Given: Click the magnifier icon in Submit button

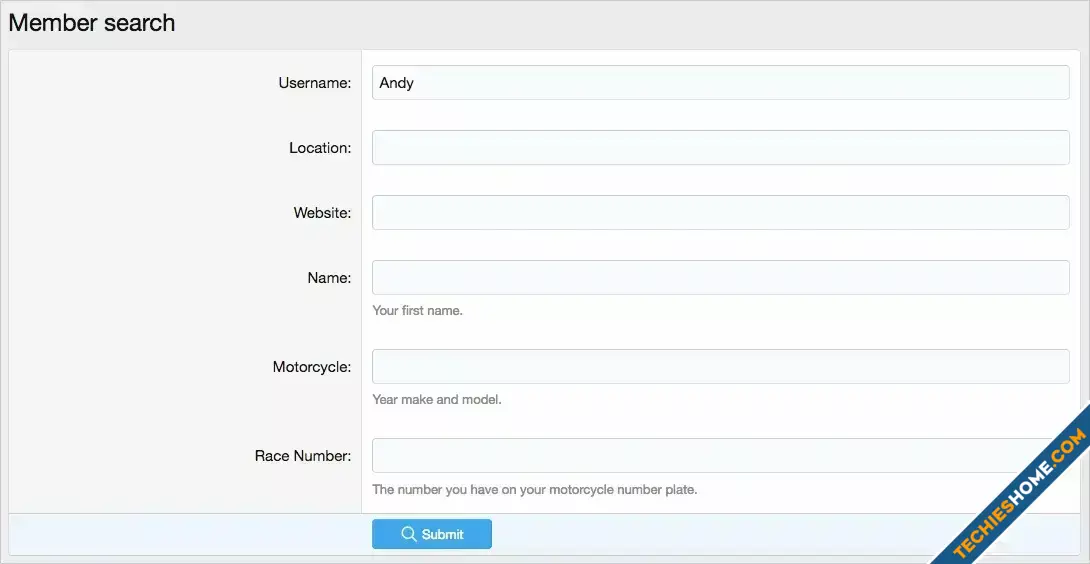Looking at the screenshot, I should coord(408,534).
